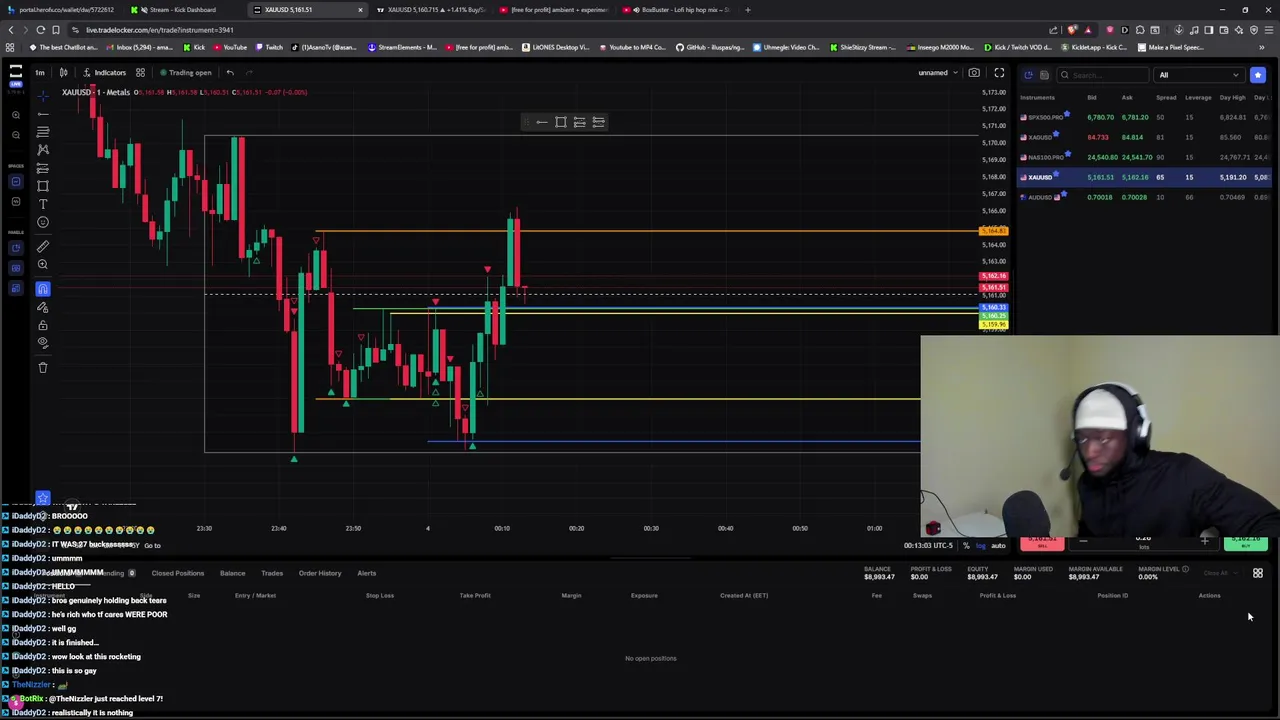Click the instrument Search field
Image resolution: width=1280 pixels, height=720 pixels.
pos(1103,75)
